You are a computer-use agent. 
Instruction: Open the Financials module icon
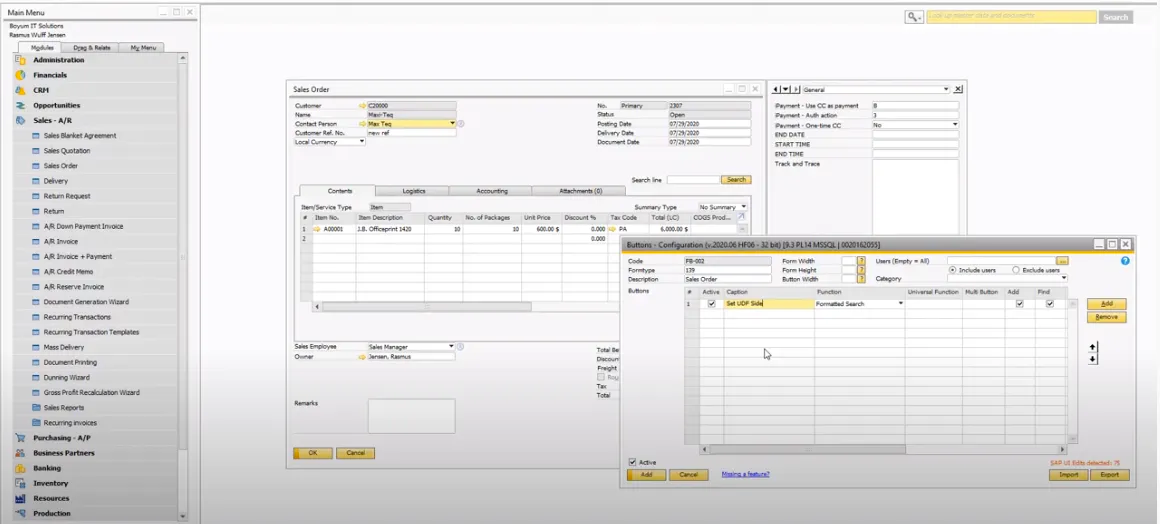point(20,75)
